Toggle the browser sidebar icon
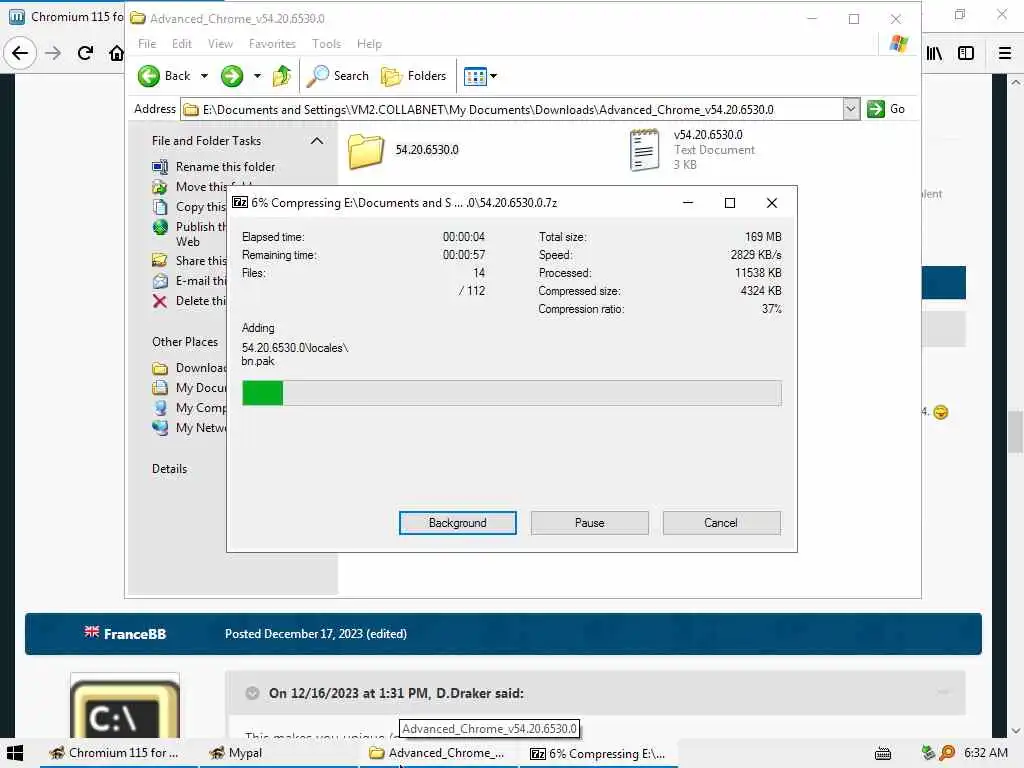The image size is (1024, 768). (x=966, y=53)
